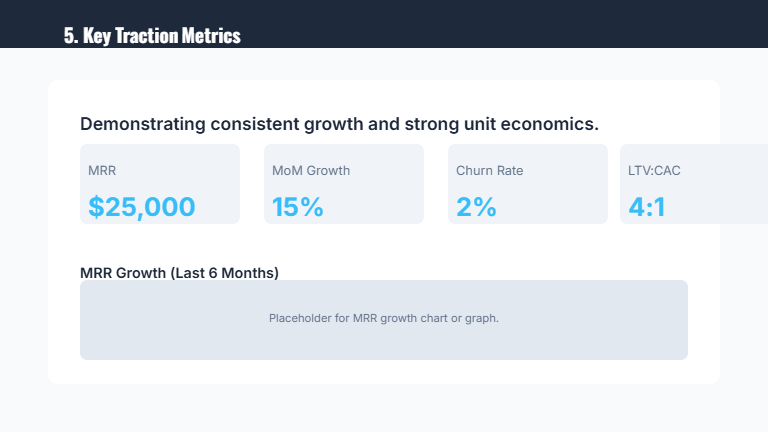This screenshot has width=768, height=432.
Task: Select the $25,000 MRR value
Action: (141, 207)
